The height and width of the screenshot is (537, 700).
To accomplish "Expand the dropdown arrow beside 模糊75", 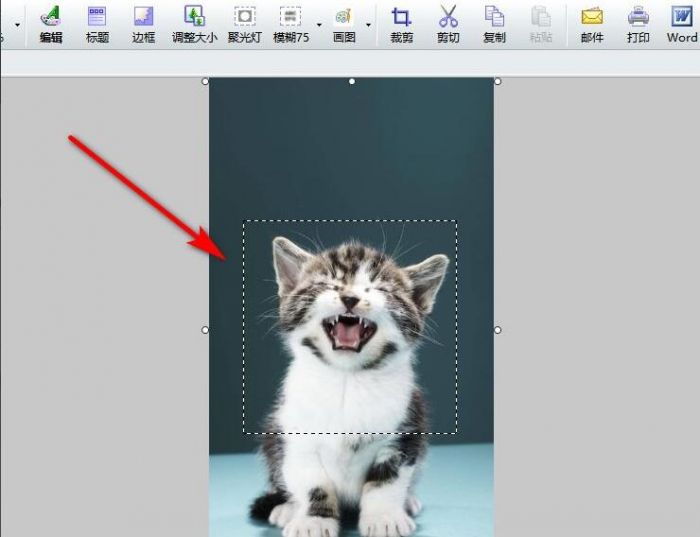I will 319,25.
